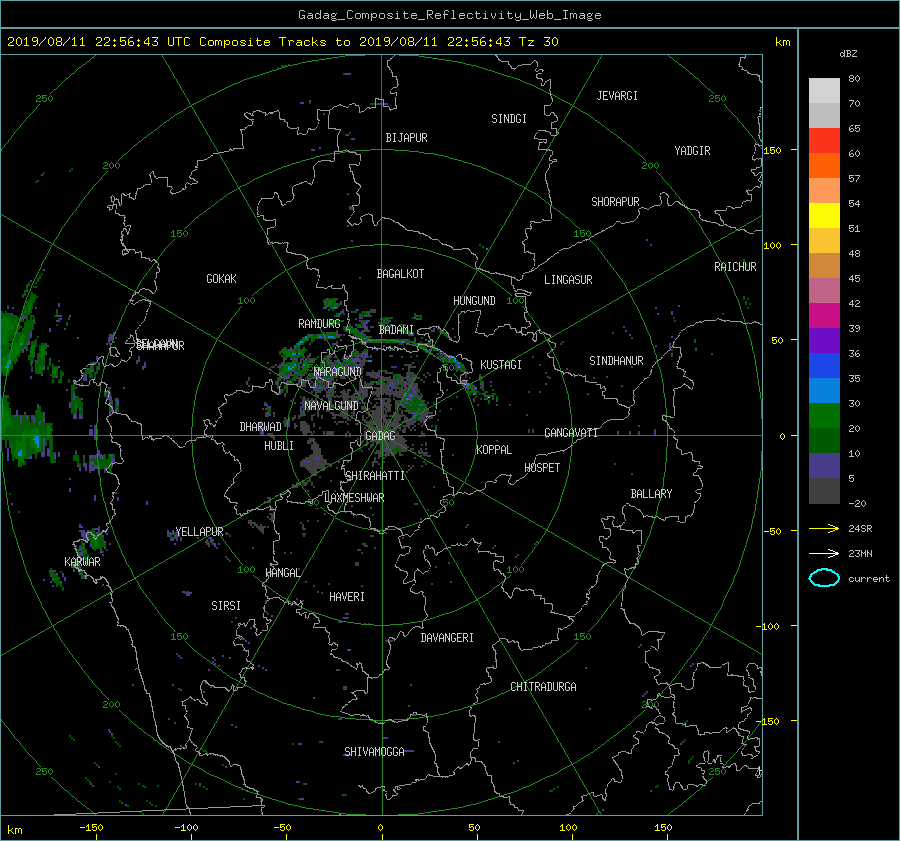Select the yellow 51-54 dBZ color swatch

click(824, 216)
